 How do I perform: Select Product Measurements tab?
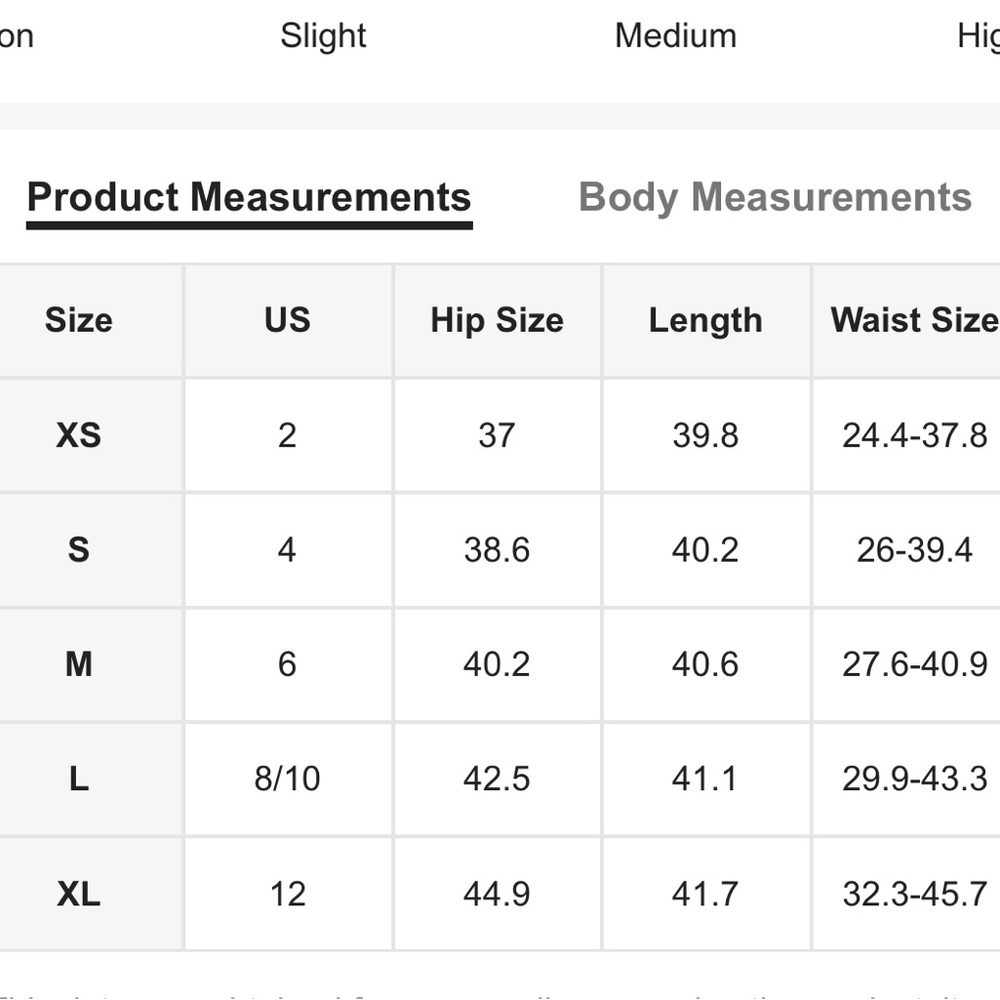pos(249,197)
